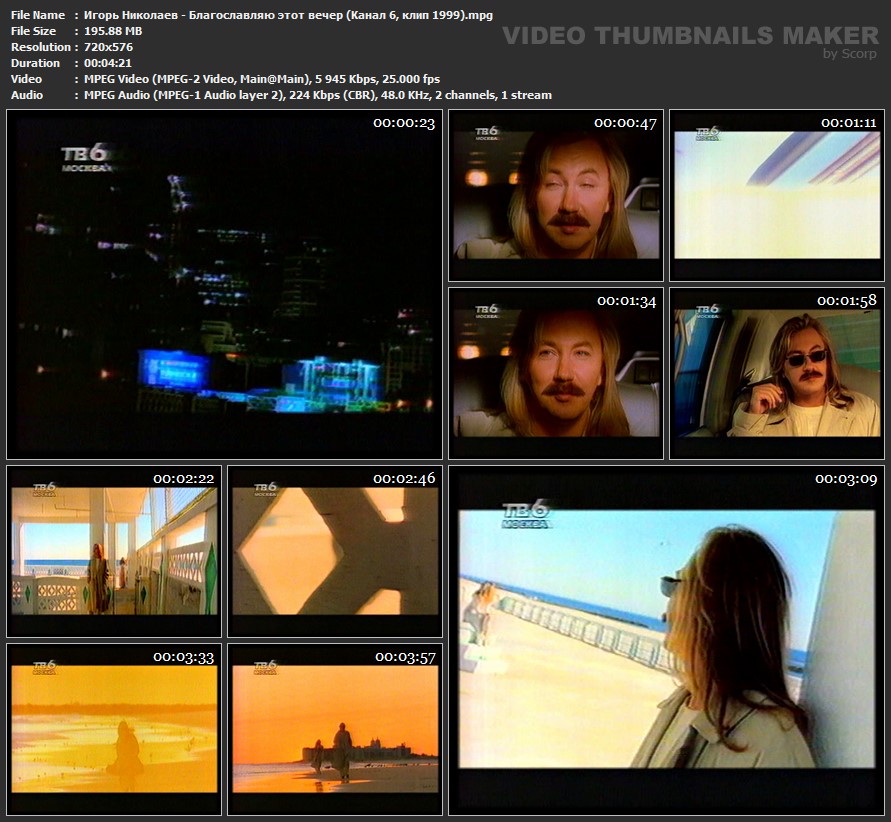Image resolution: width=891 pixels, height=822 pixels.
Task: Select the sunset walk thumbnail at 00:03:57
Action: 335,729
